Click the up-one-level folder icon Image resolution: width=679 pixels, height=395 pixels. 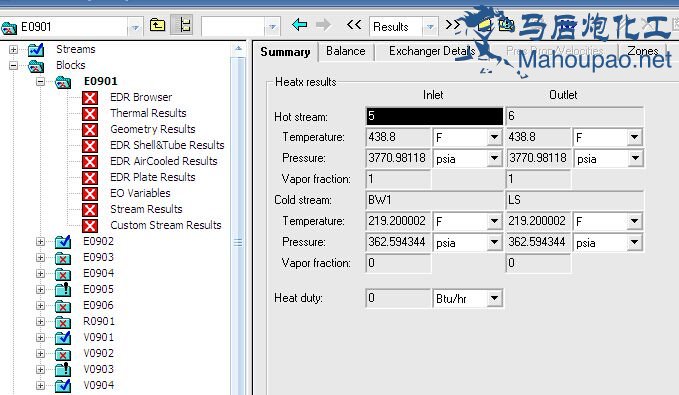coord(157,26)
